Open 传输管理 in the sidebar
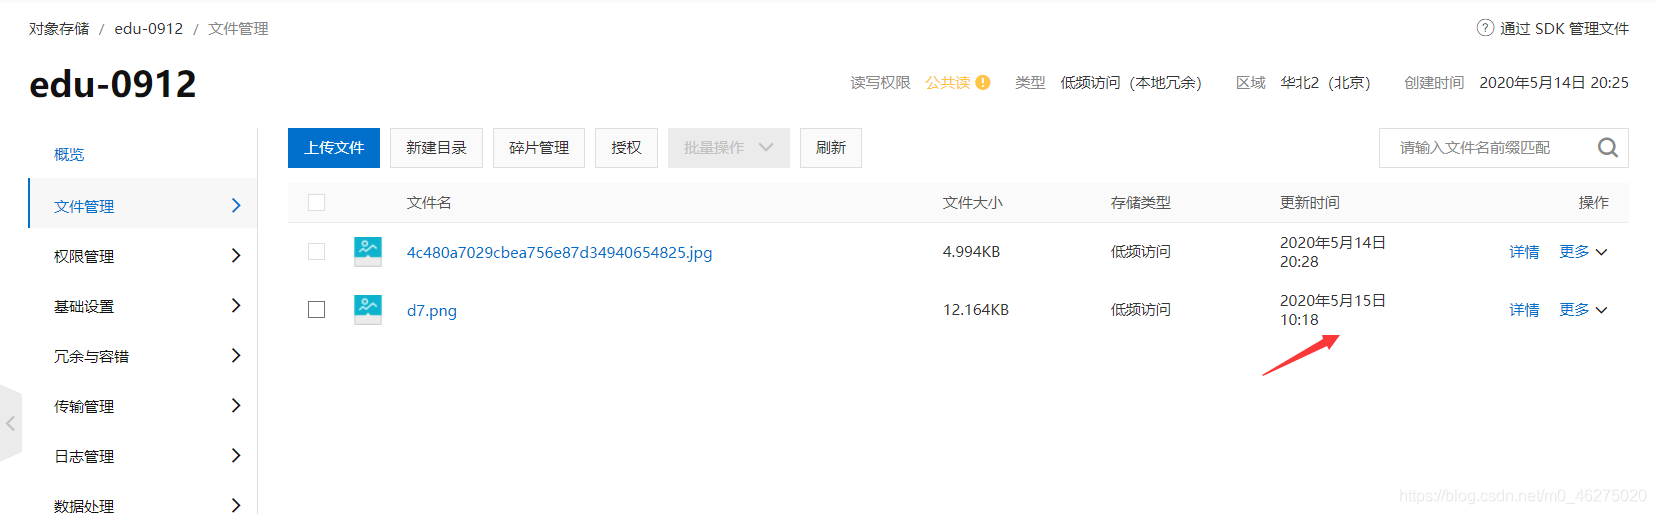This screenshot has height=514, width=1656. 84,406
